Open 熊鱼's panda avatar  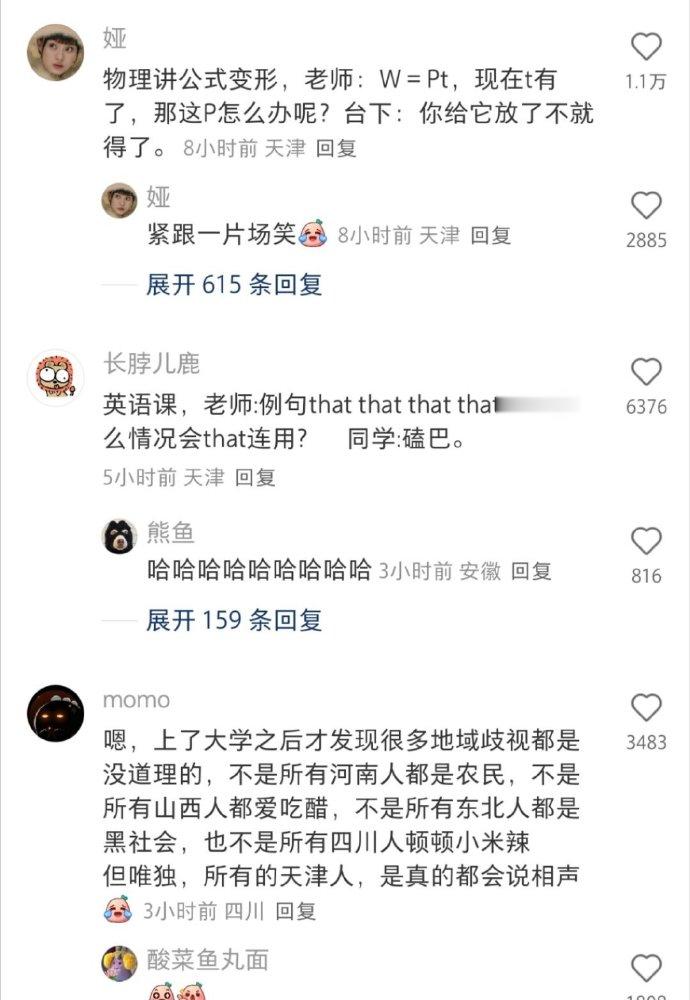[x=119, y=536]
